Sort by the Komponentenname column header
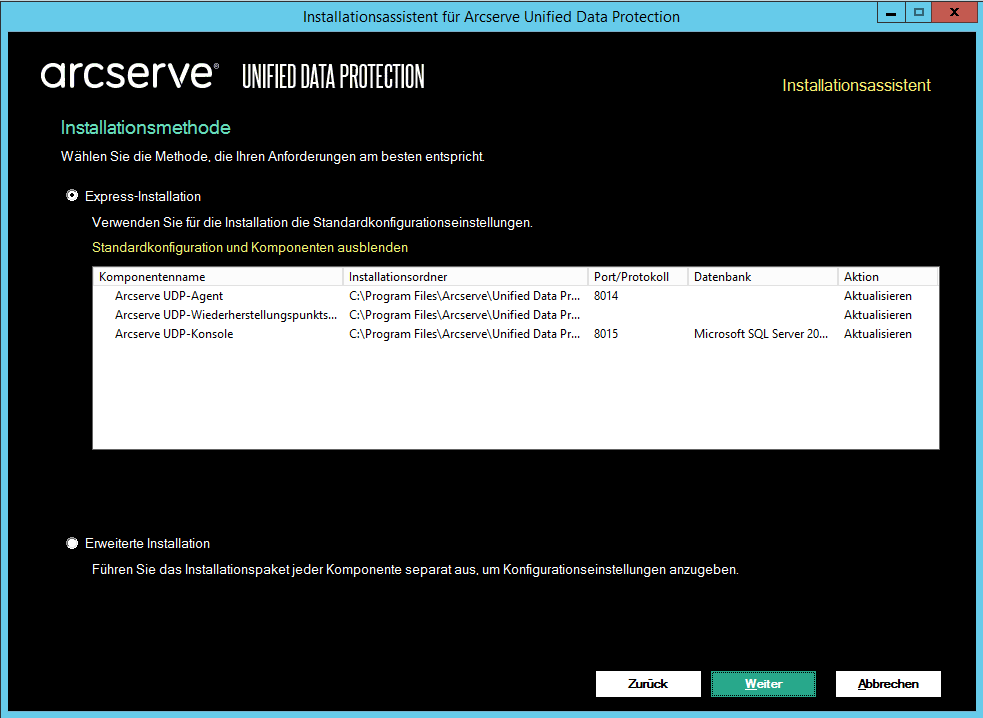The image size is (983, 718). click(218, 277)
